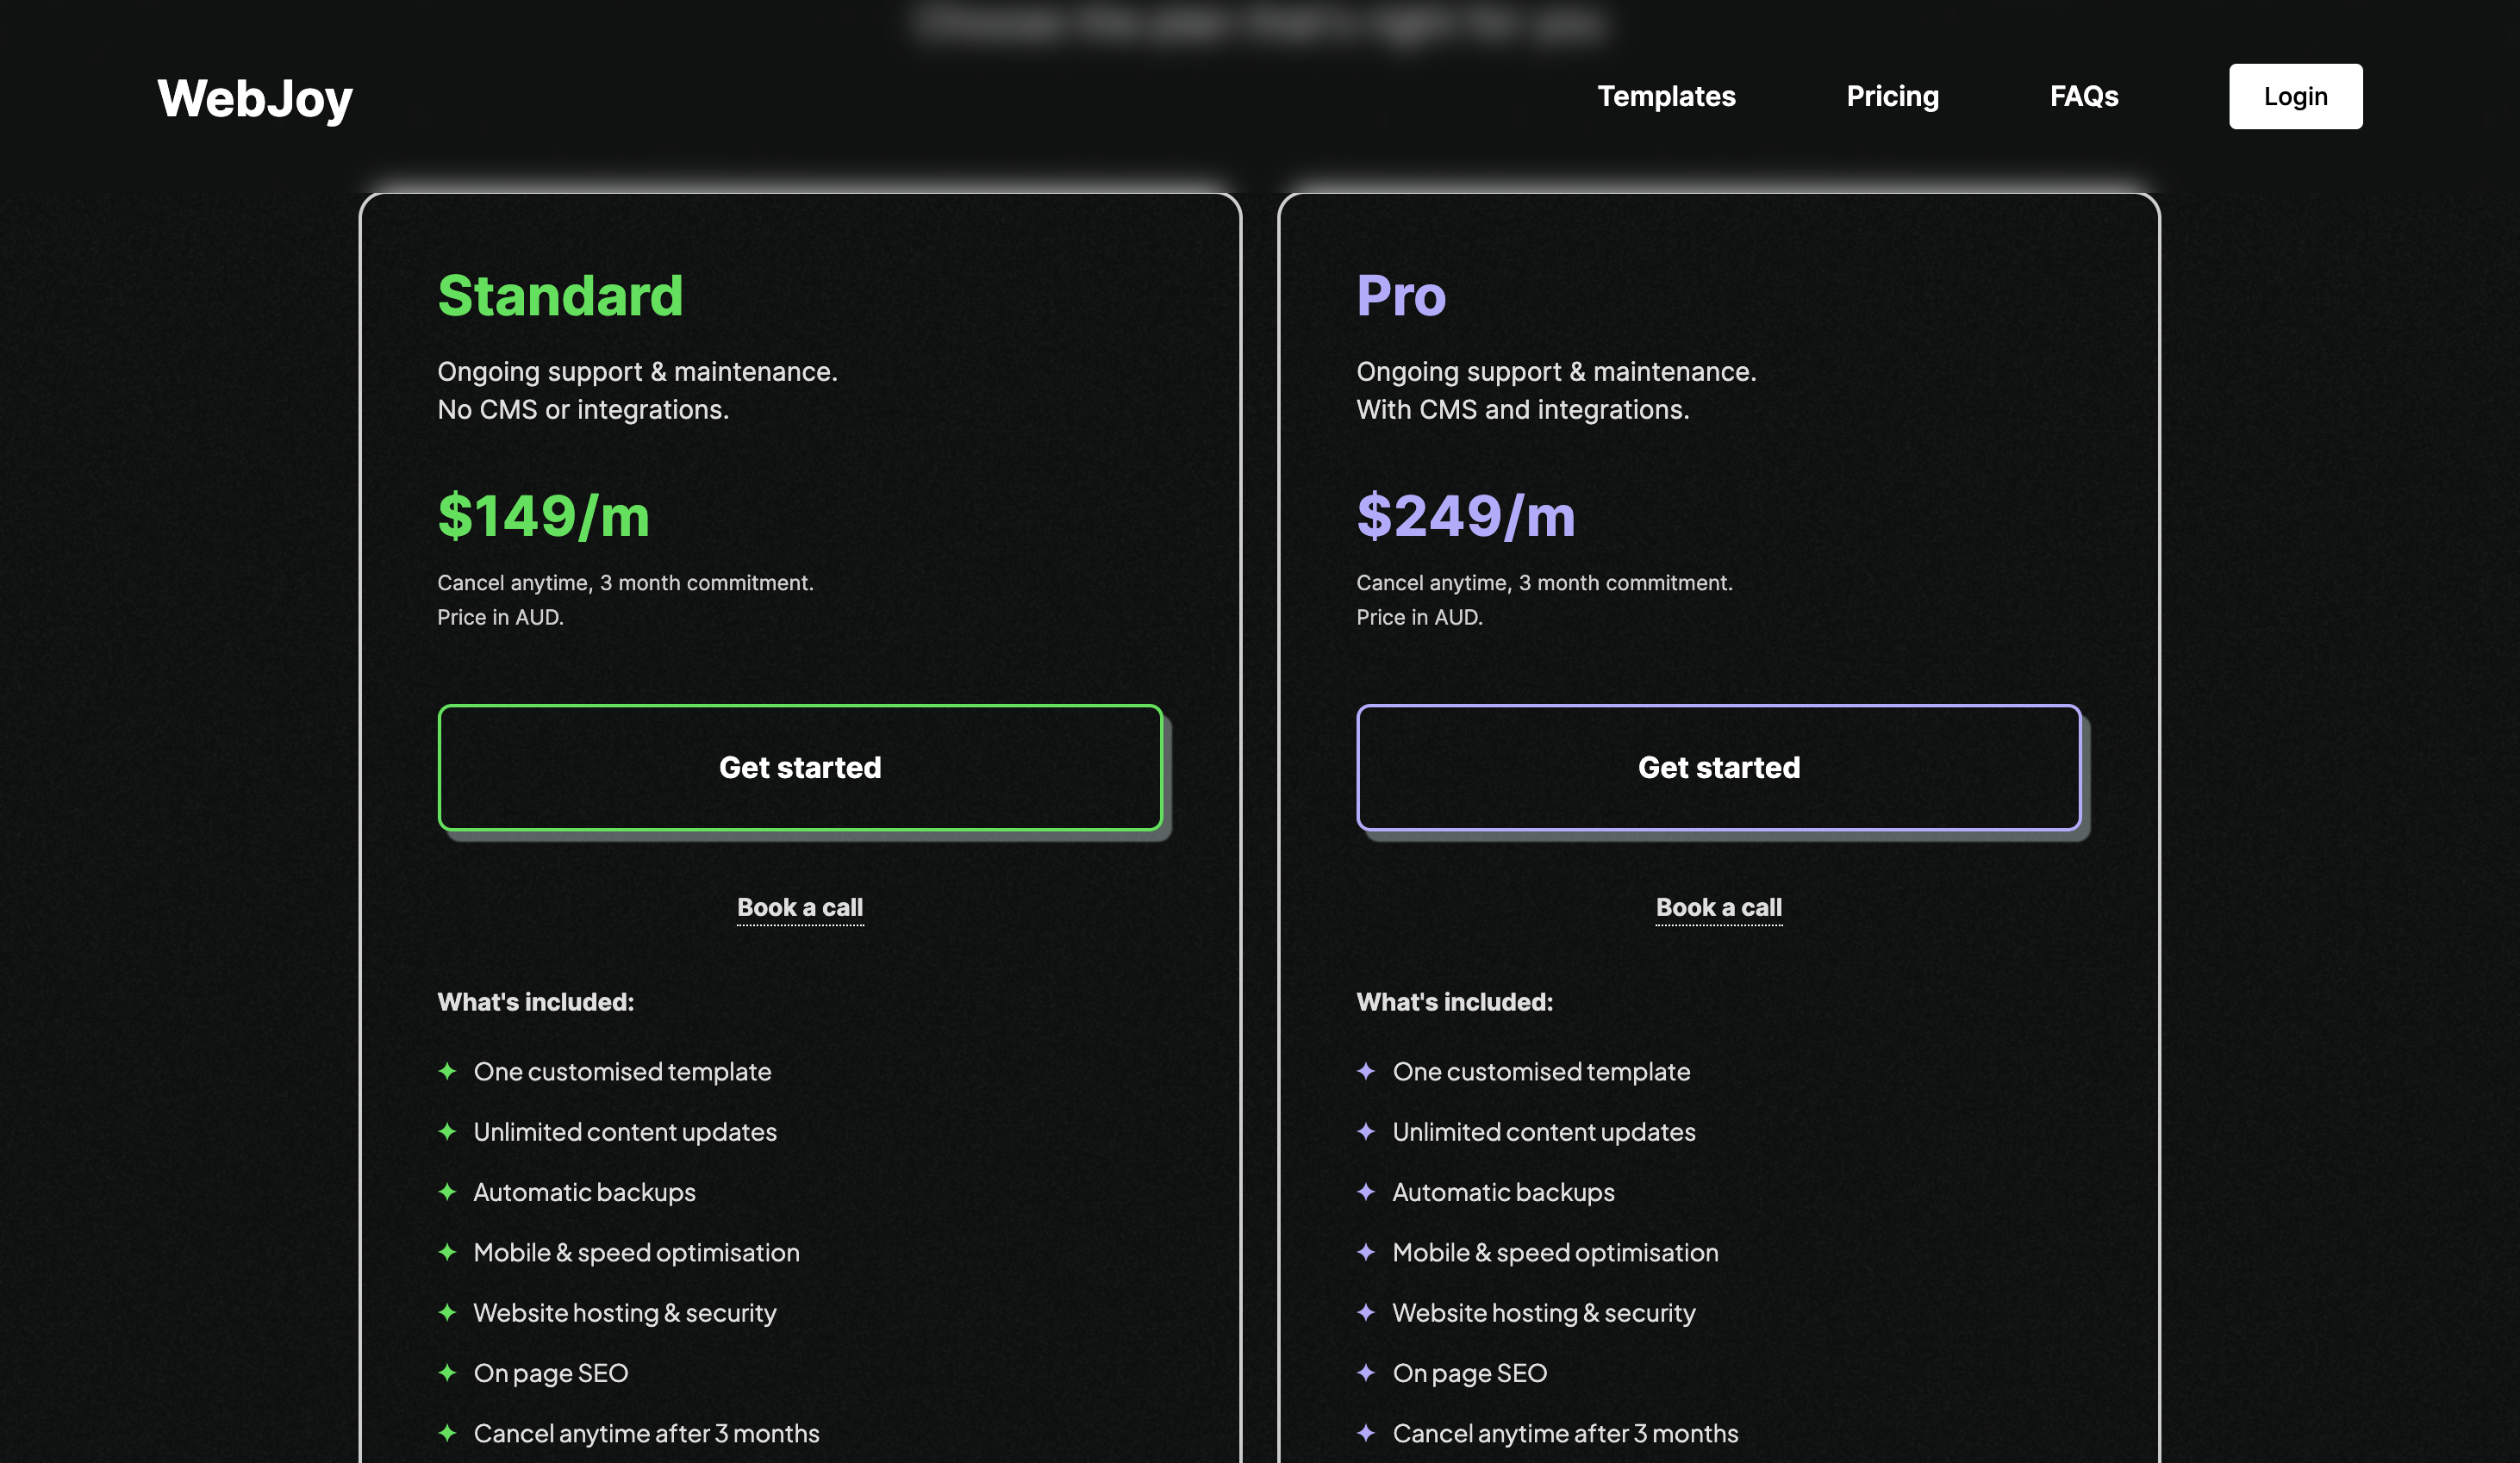The width and height of the screenshot is (2520, 1463).
Task: Open the FAQs nav item
Action: coord(2084,96)
